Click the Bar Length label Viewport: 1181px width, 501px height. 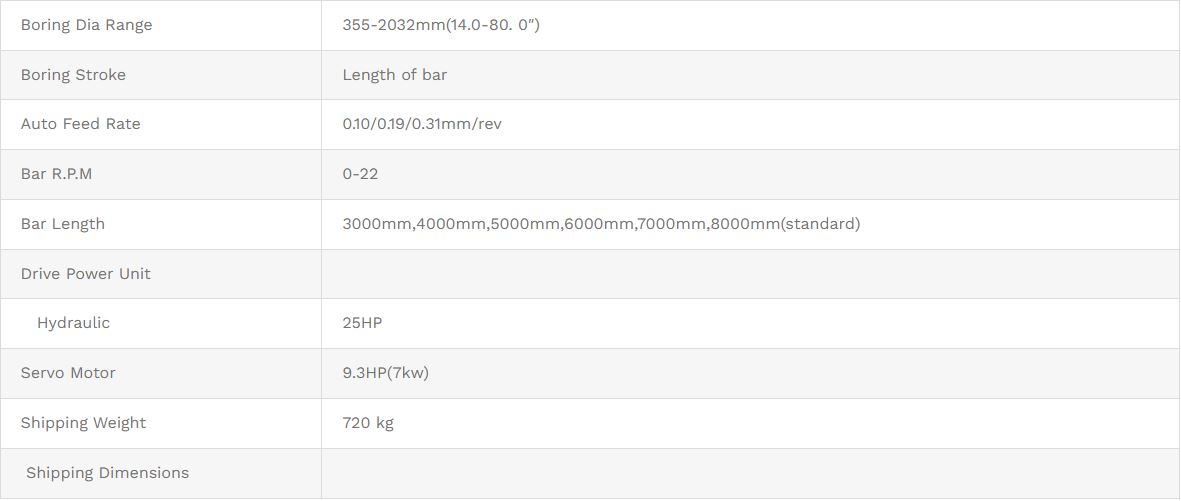tap(63, 224)
